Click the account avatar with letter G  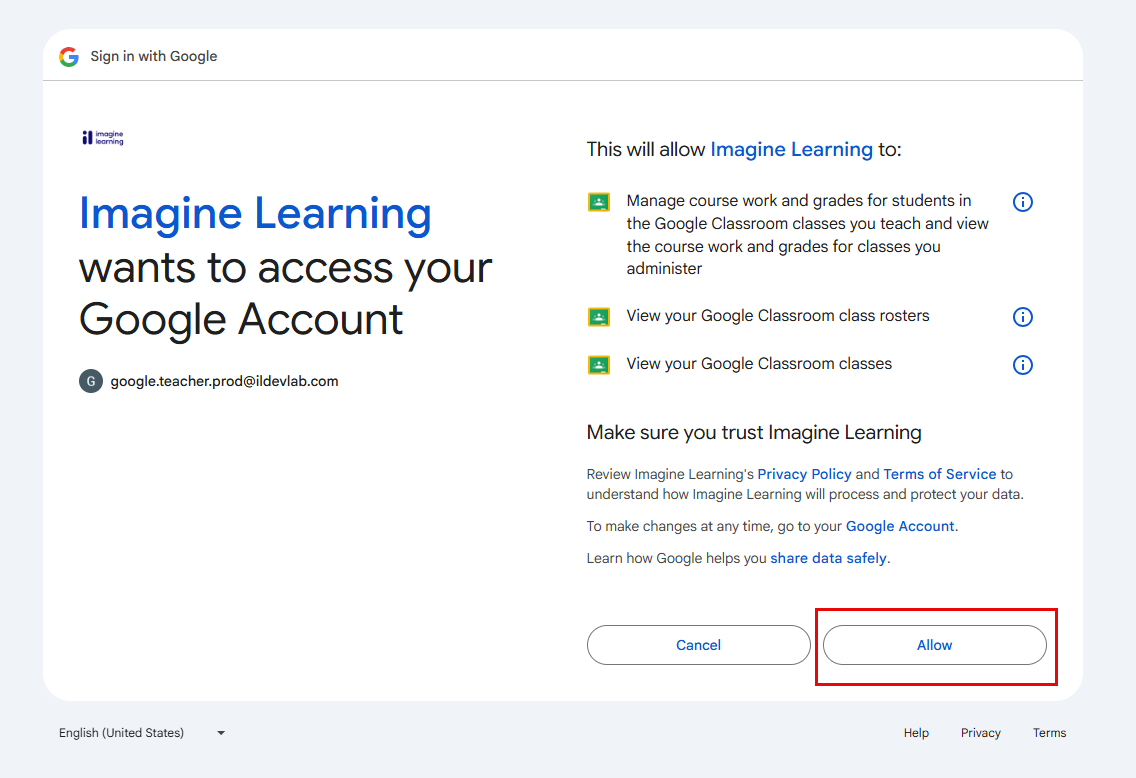click(x=91, y=381)
